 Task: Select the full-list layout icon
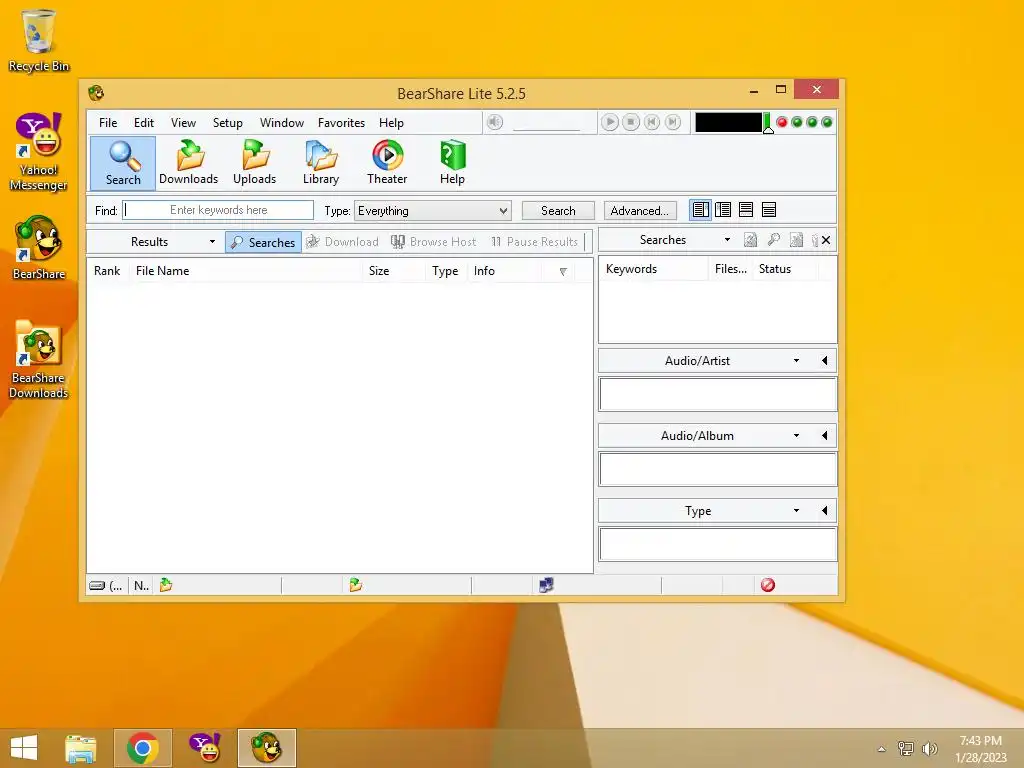tap(769, 210)
